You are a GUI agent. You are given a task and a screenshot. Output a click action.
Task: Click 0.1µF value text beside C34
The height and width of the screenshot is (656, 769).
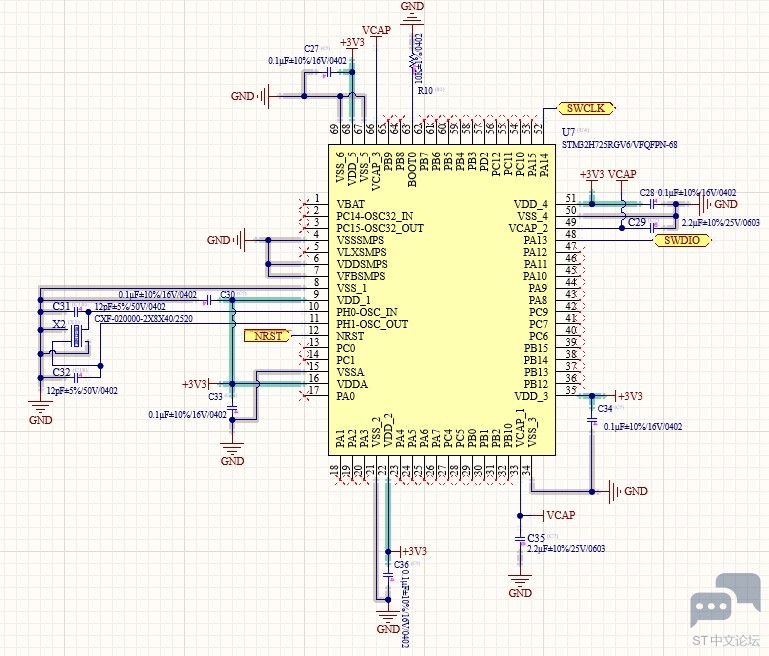643,427
